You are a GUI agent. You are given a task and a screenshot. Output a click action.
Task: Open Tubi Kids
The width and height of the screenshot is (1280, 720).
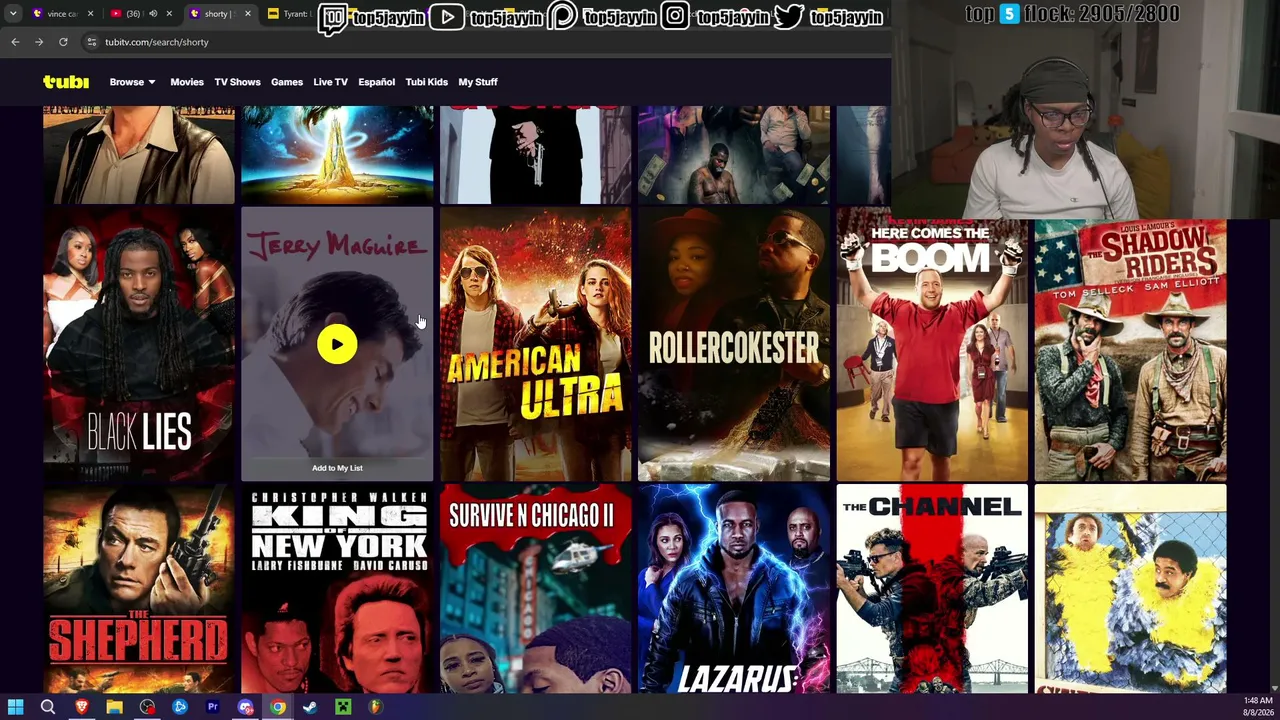point(427,82)
